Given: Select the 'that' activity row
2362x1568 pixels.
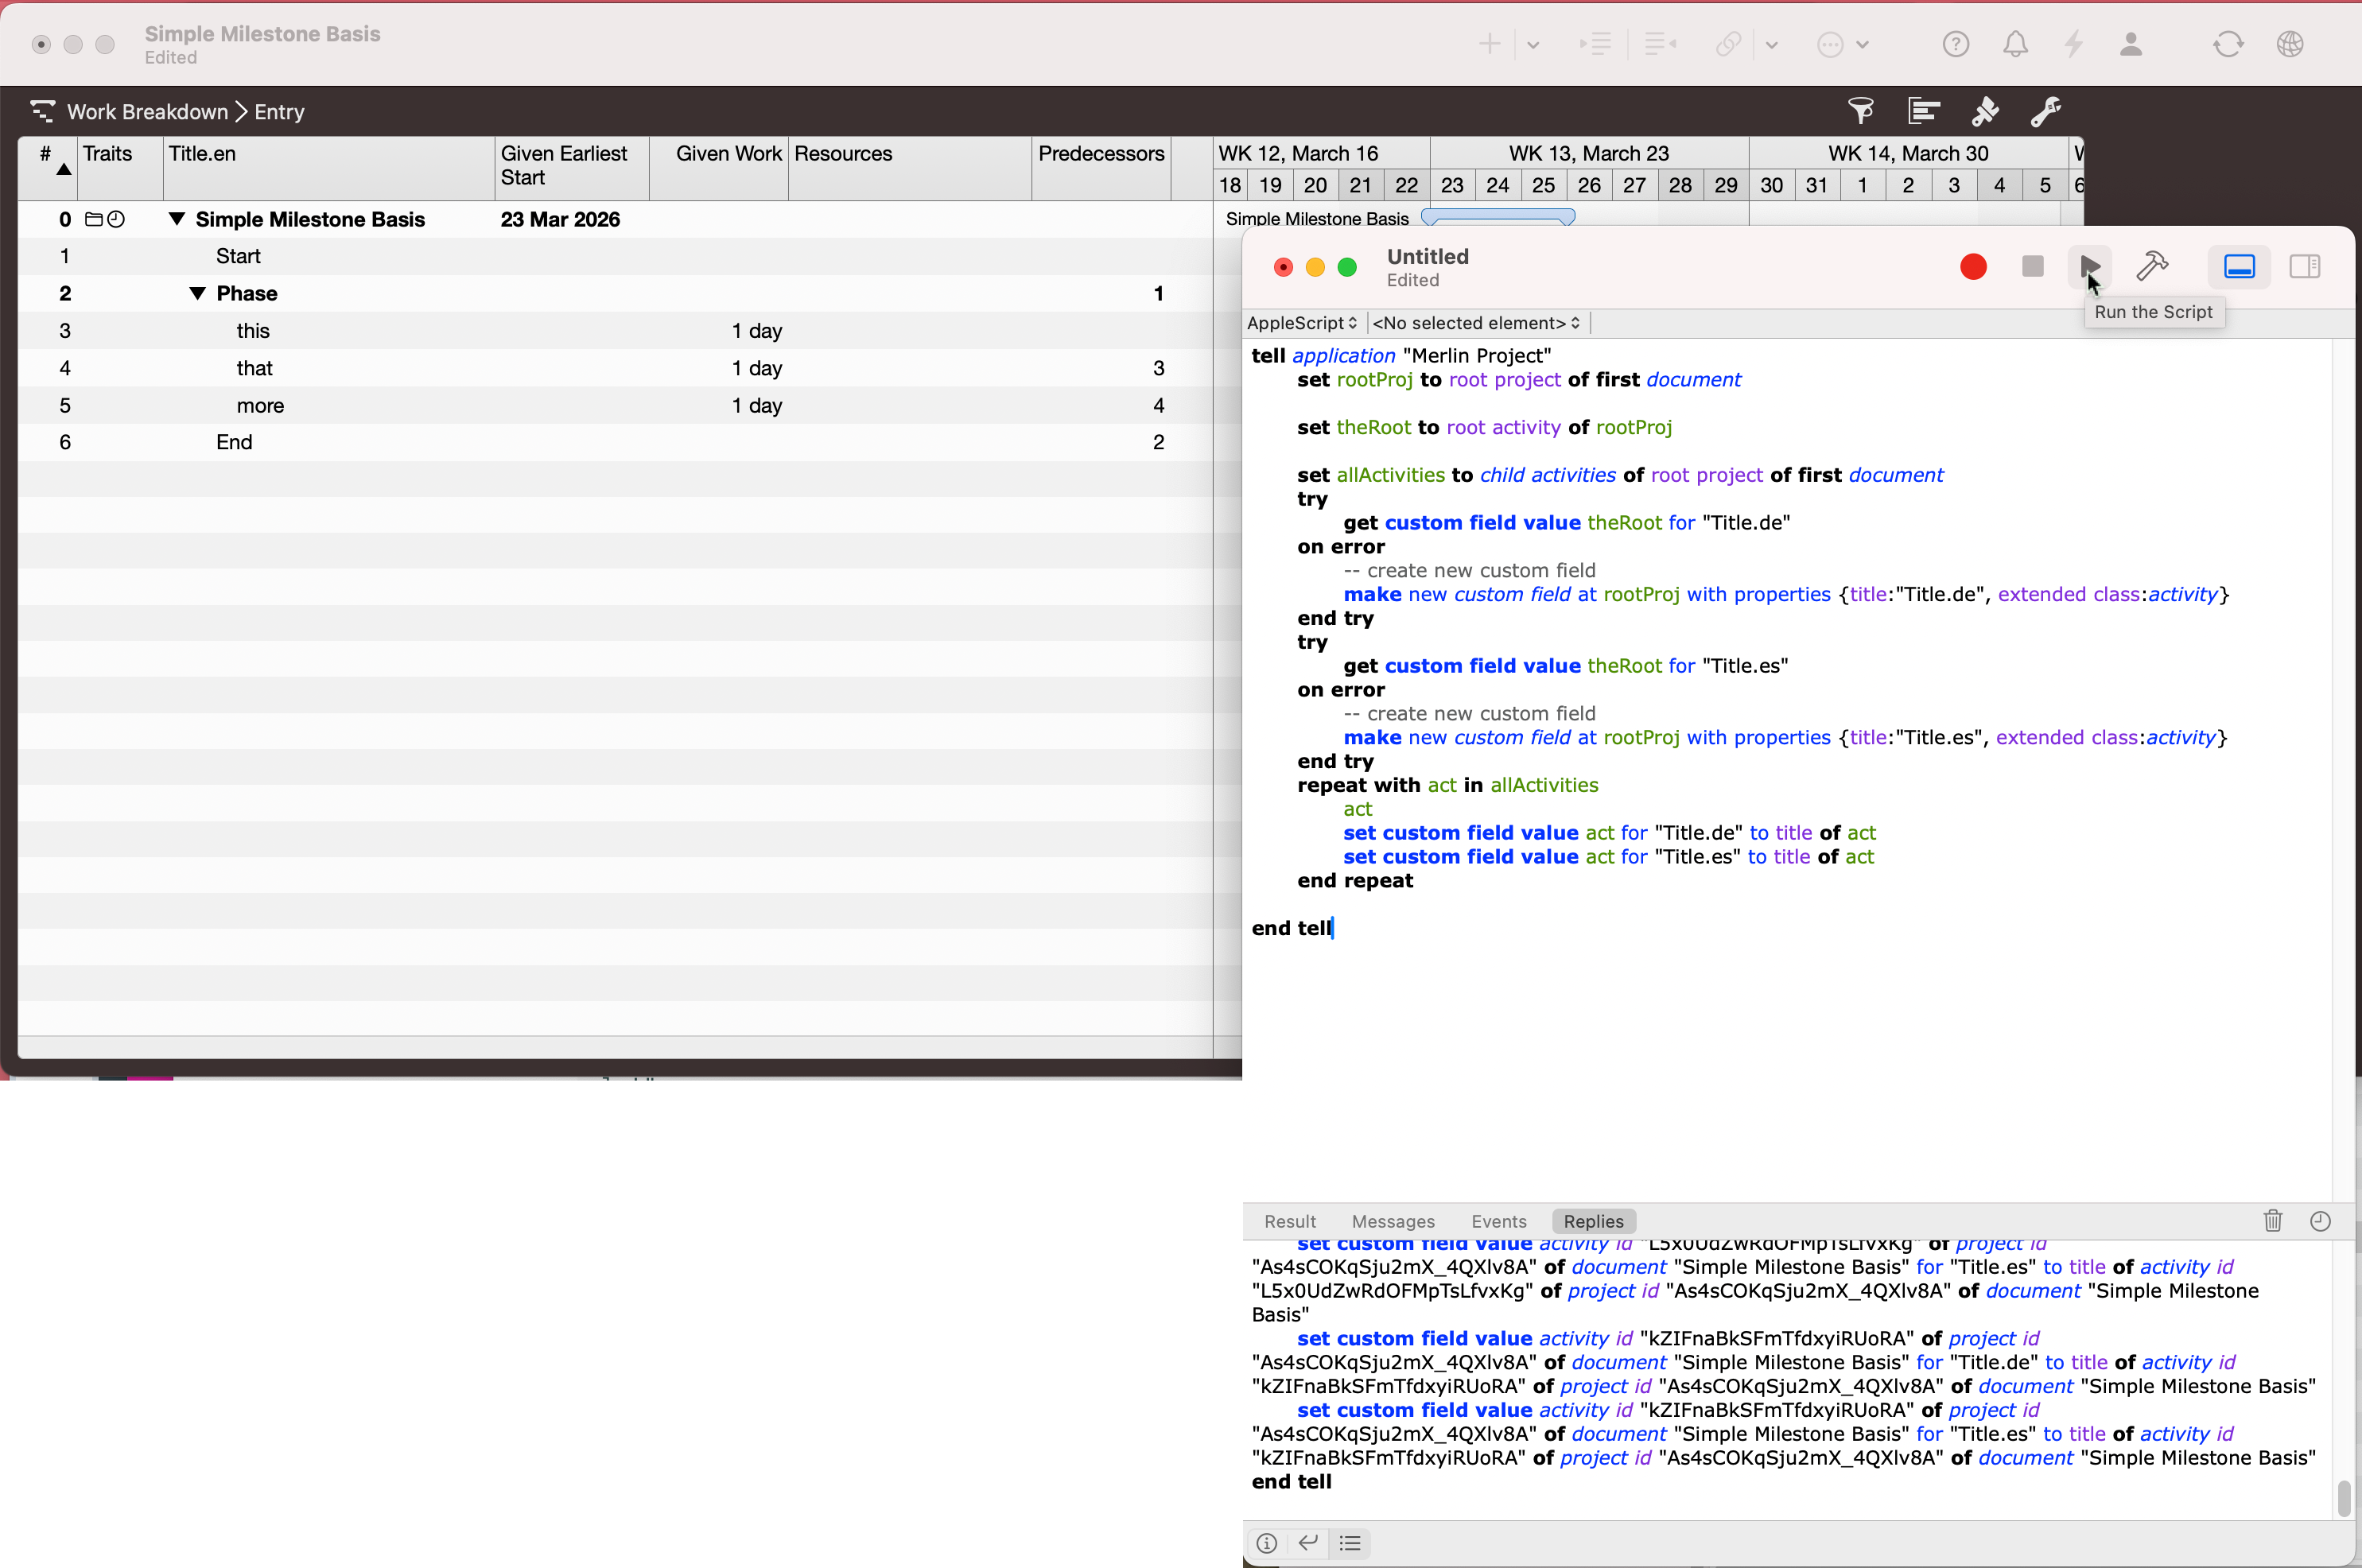Looking at the screenshot, I should tap(615, 368).
